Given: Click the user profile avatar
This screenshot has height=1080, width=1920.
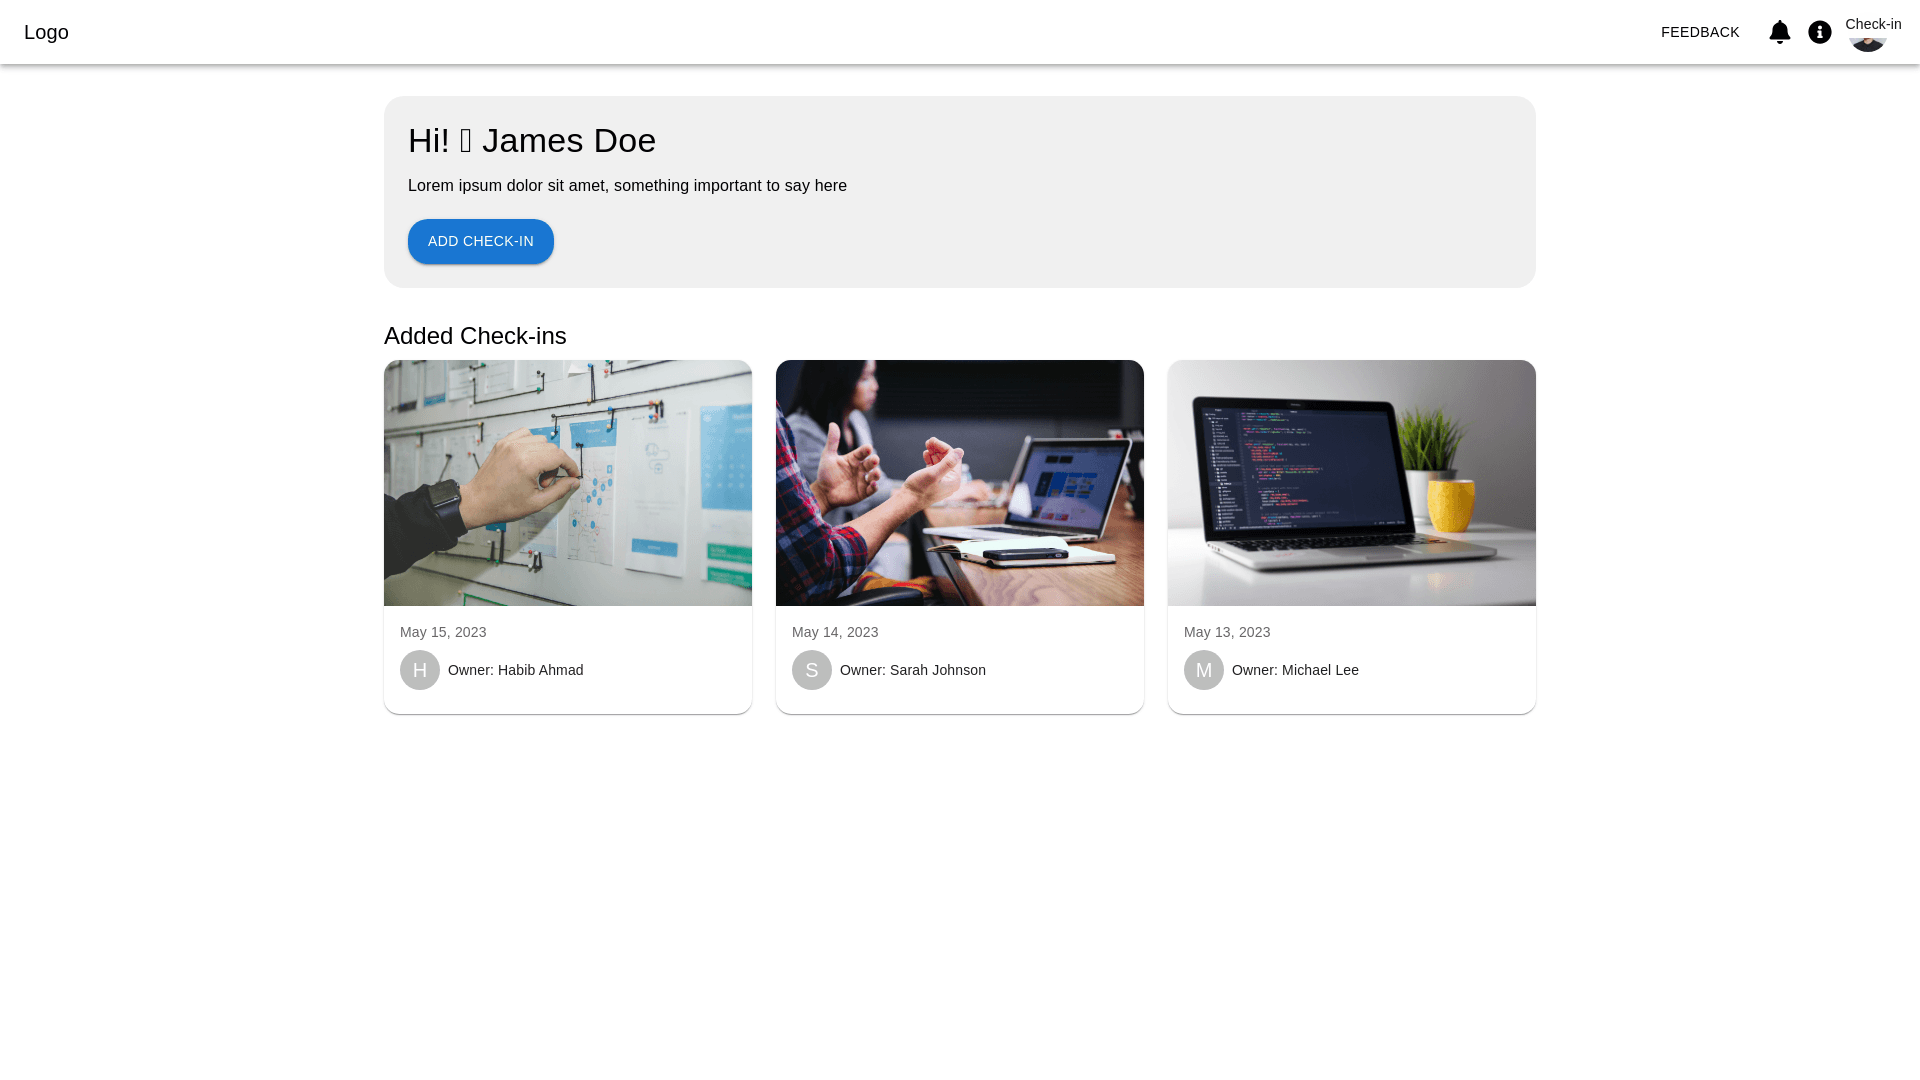Looking at the screenshot, I should click(1867, 43).
